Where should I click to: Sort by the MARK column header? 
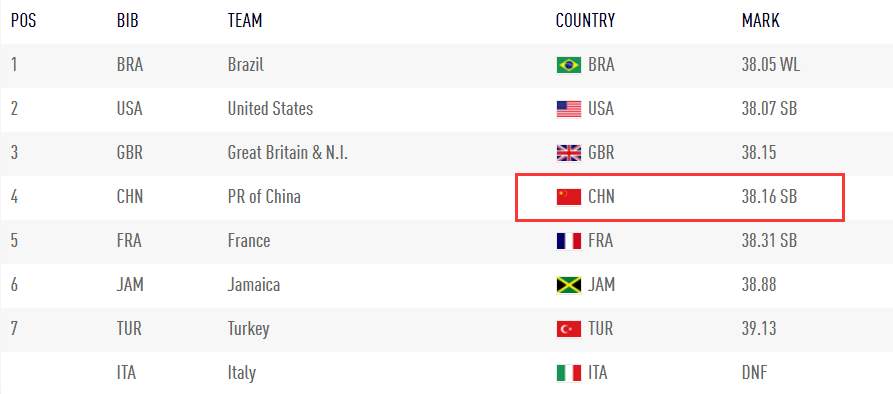click(760, 20)
